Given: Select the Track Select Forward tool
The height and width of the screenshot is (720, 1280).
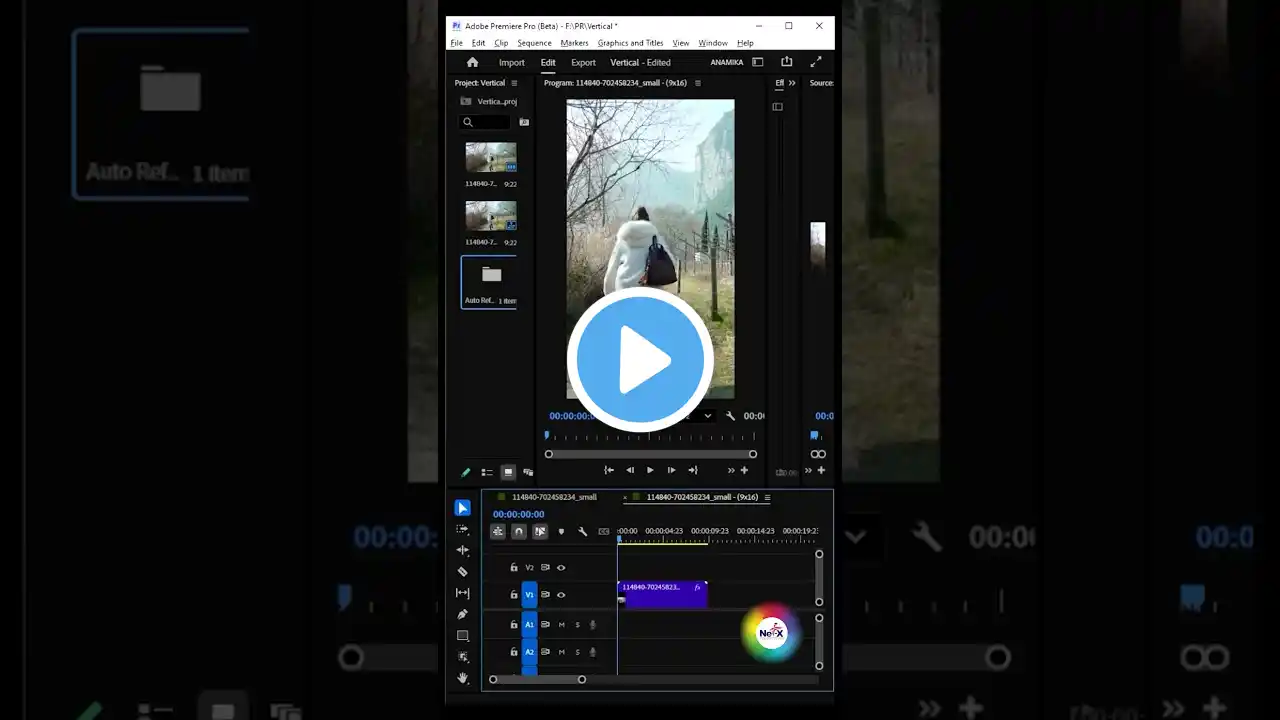Looking at the screenshot, I should [462, 529].
